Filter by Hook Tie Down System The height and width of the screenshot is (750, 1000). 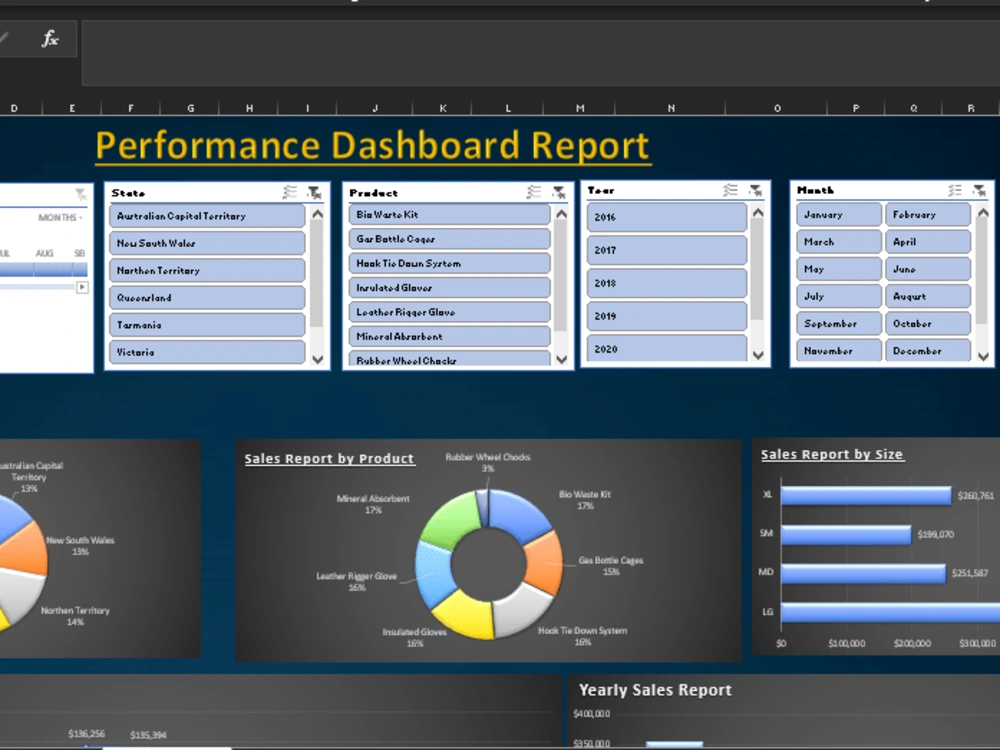tap(450, 263)
